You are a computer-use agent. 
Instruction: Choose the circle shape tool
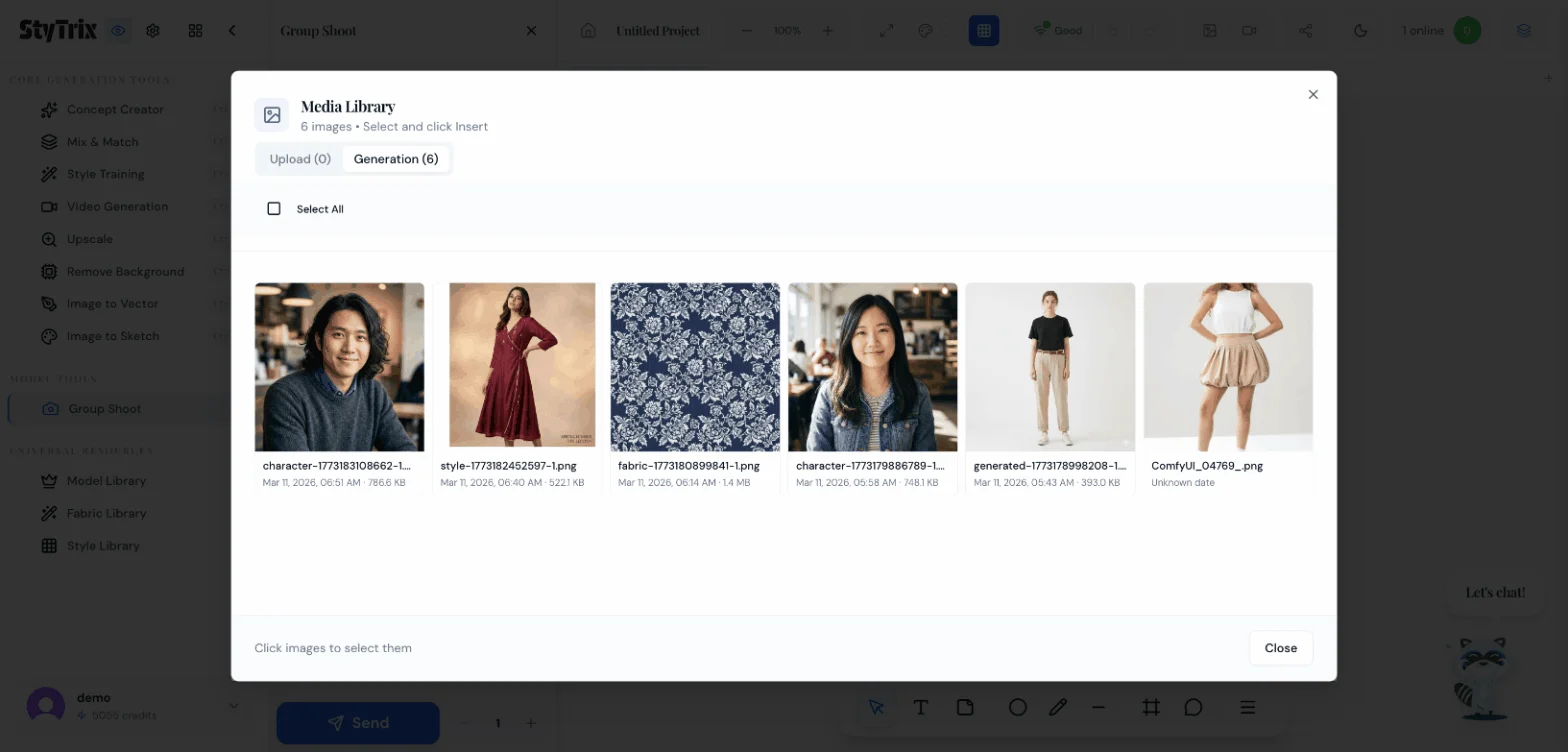[x=1017, y=707]
